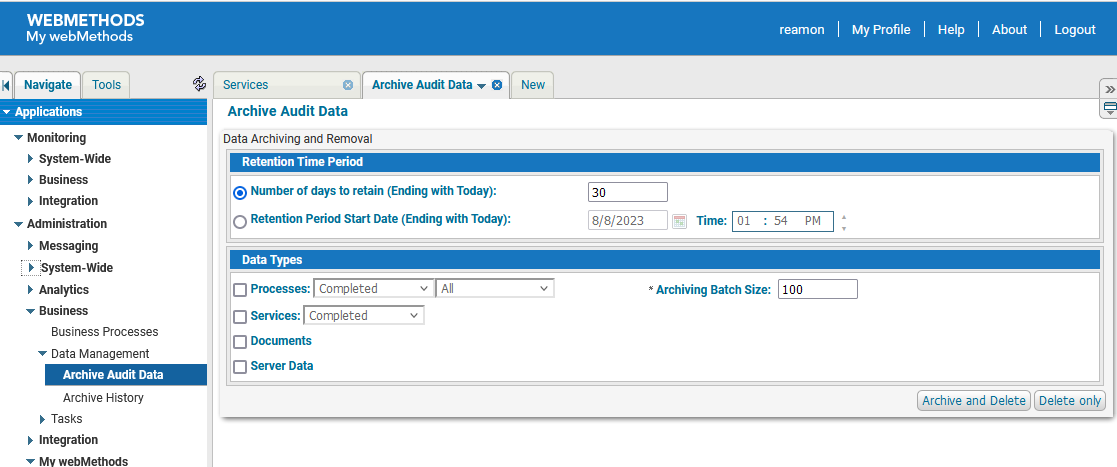Open the Help link
The width and height of the screenshot is (1117, 467).
pyautogui.click(x=951, y=29)
